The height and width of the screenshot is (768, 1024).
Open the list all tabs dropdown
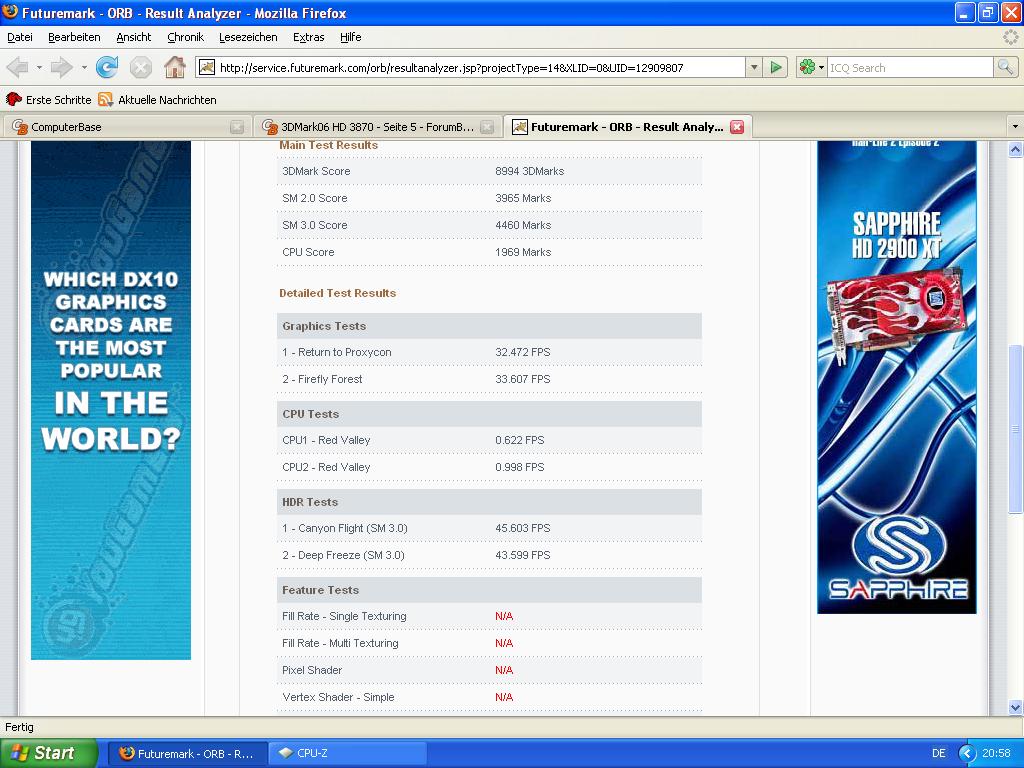[x=1015, y=127]
